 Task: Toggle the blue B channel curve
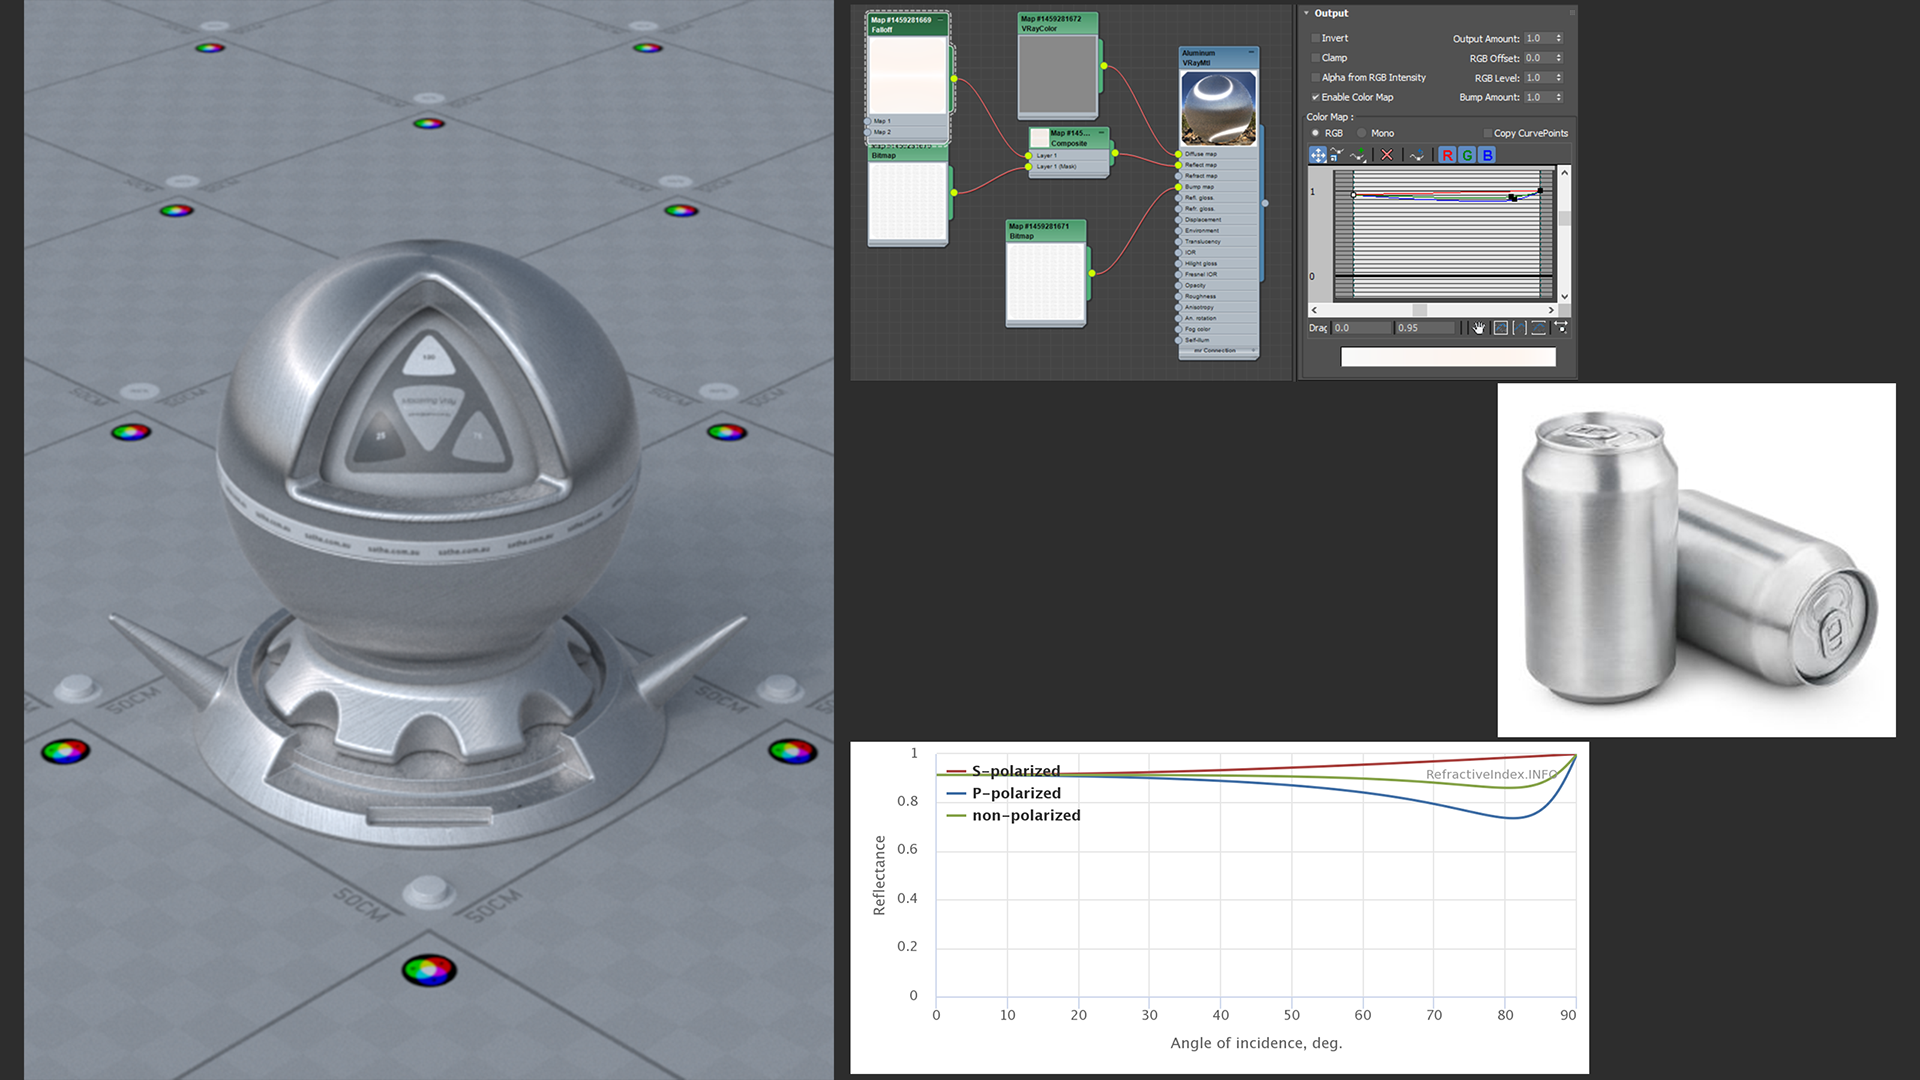[1487, 155]
